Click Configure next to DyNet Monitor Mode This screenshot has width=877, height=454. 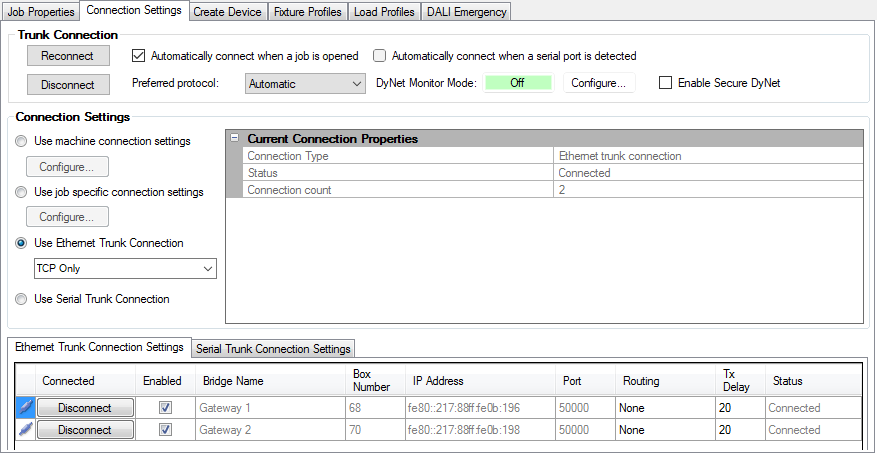[598, 83]
